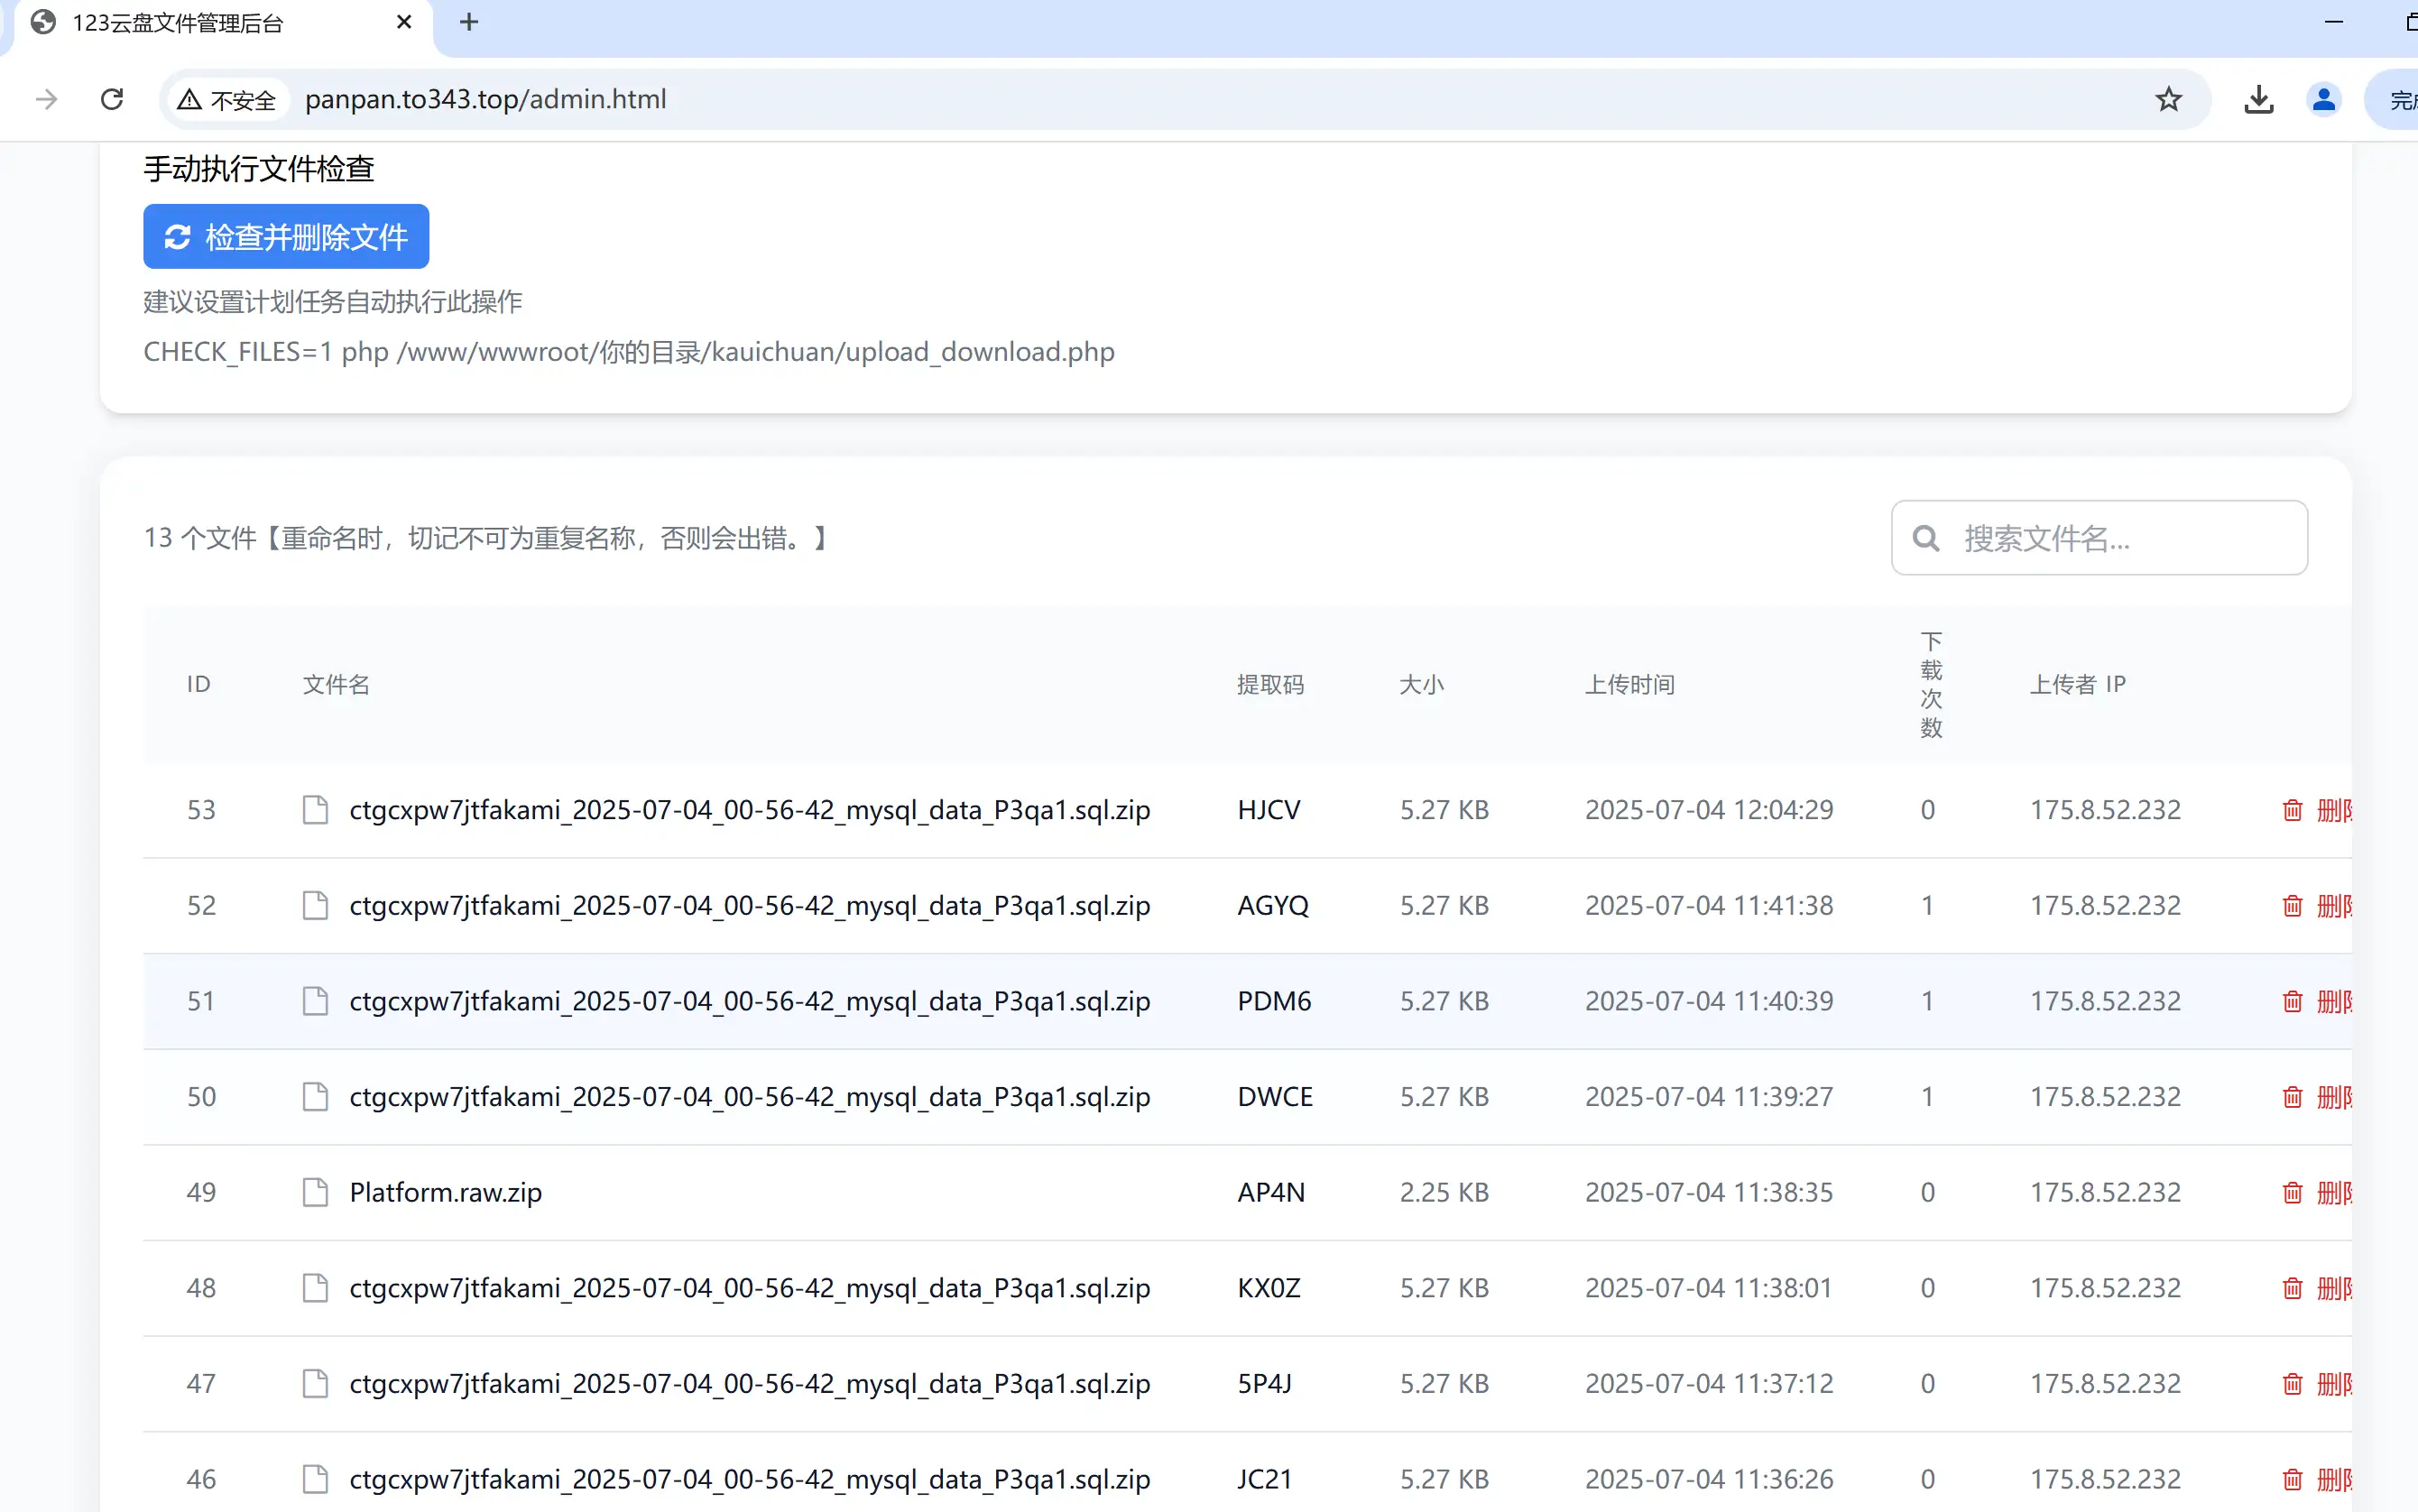Click the 不安全 site security warning
The width and height of the screenshot is (2418, 1512).
[227, 100]
